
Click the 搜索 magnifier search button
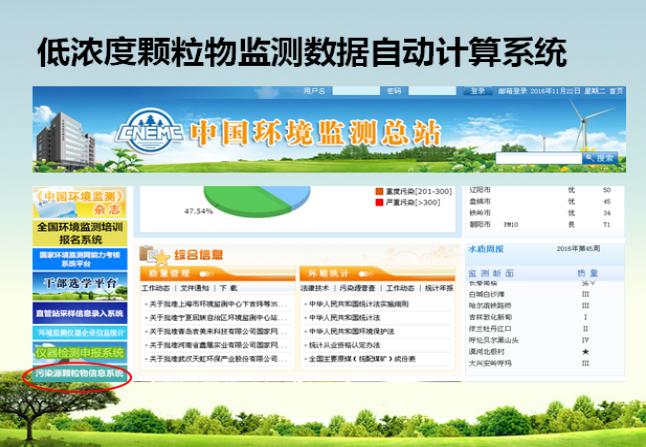[x=600, y=158]
